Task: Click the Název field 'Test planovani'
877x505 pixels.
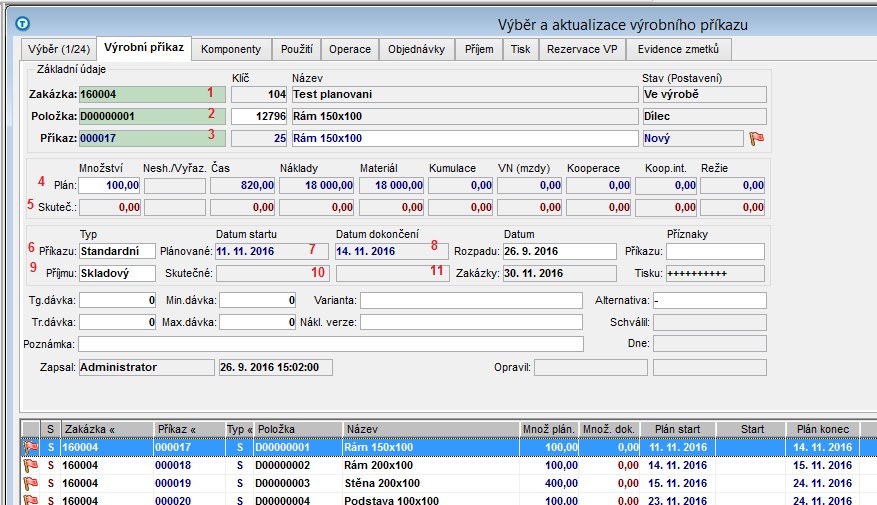Action: point(465,95)
